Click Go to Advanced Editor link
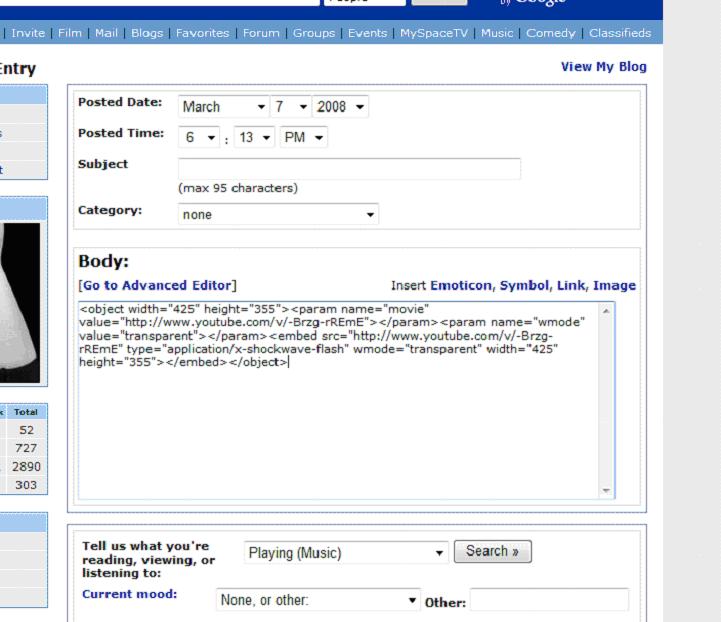The image size is (721, 622). (x=158, y=285)
